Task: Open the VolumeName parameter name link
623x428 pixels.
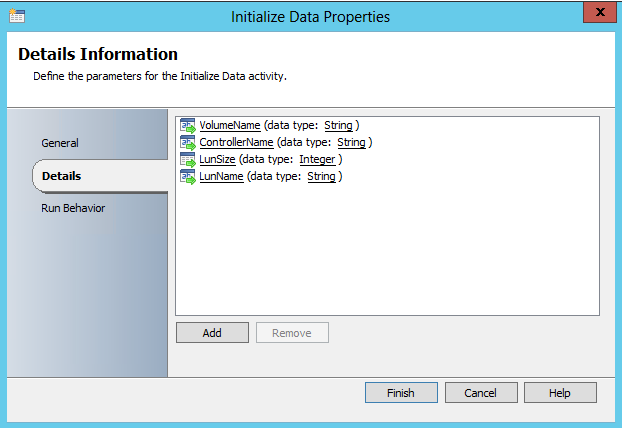Action: click(x=230, y=125)
